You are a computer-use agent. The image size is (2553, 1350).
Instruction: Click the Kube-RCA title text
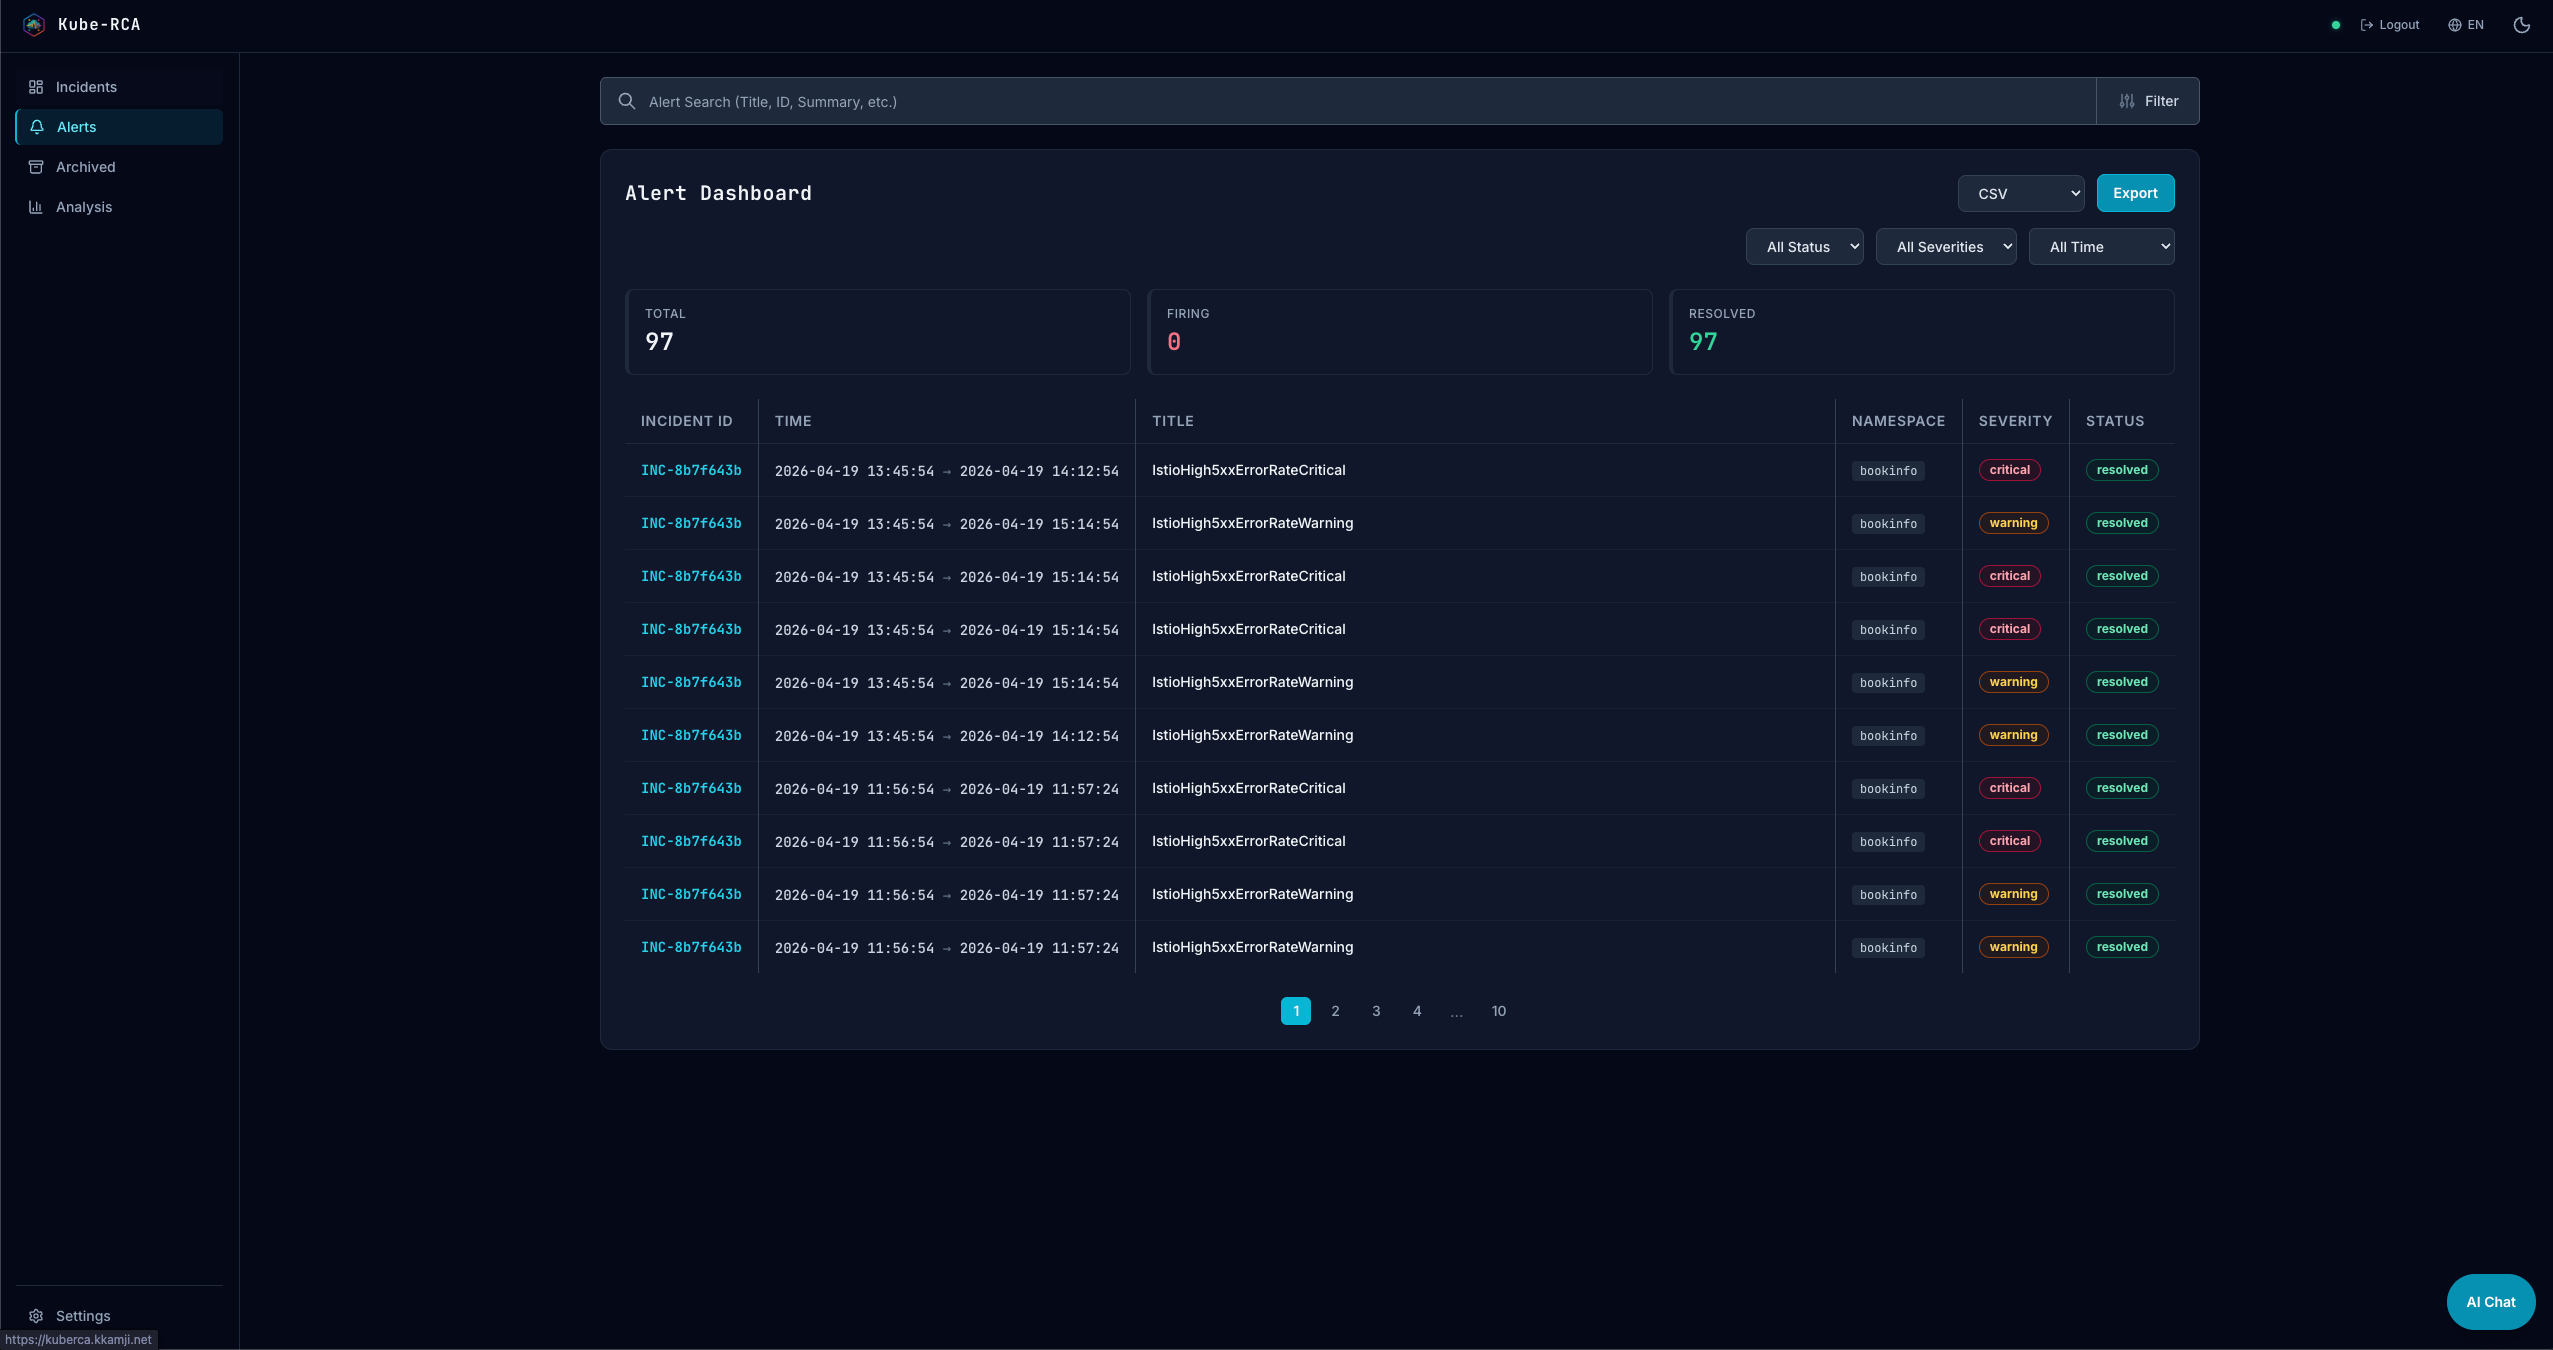(x=99, y=25)
